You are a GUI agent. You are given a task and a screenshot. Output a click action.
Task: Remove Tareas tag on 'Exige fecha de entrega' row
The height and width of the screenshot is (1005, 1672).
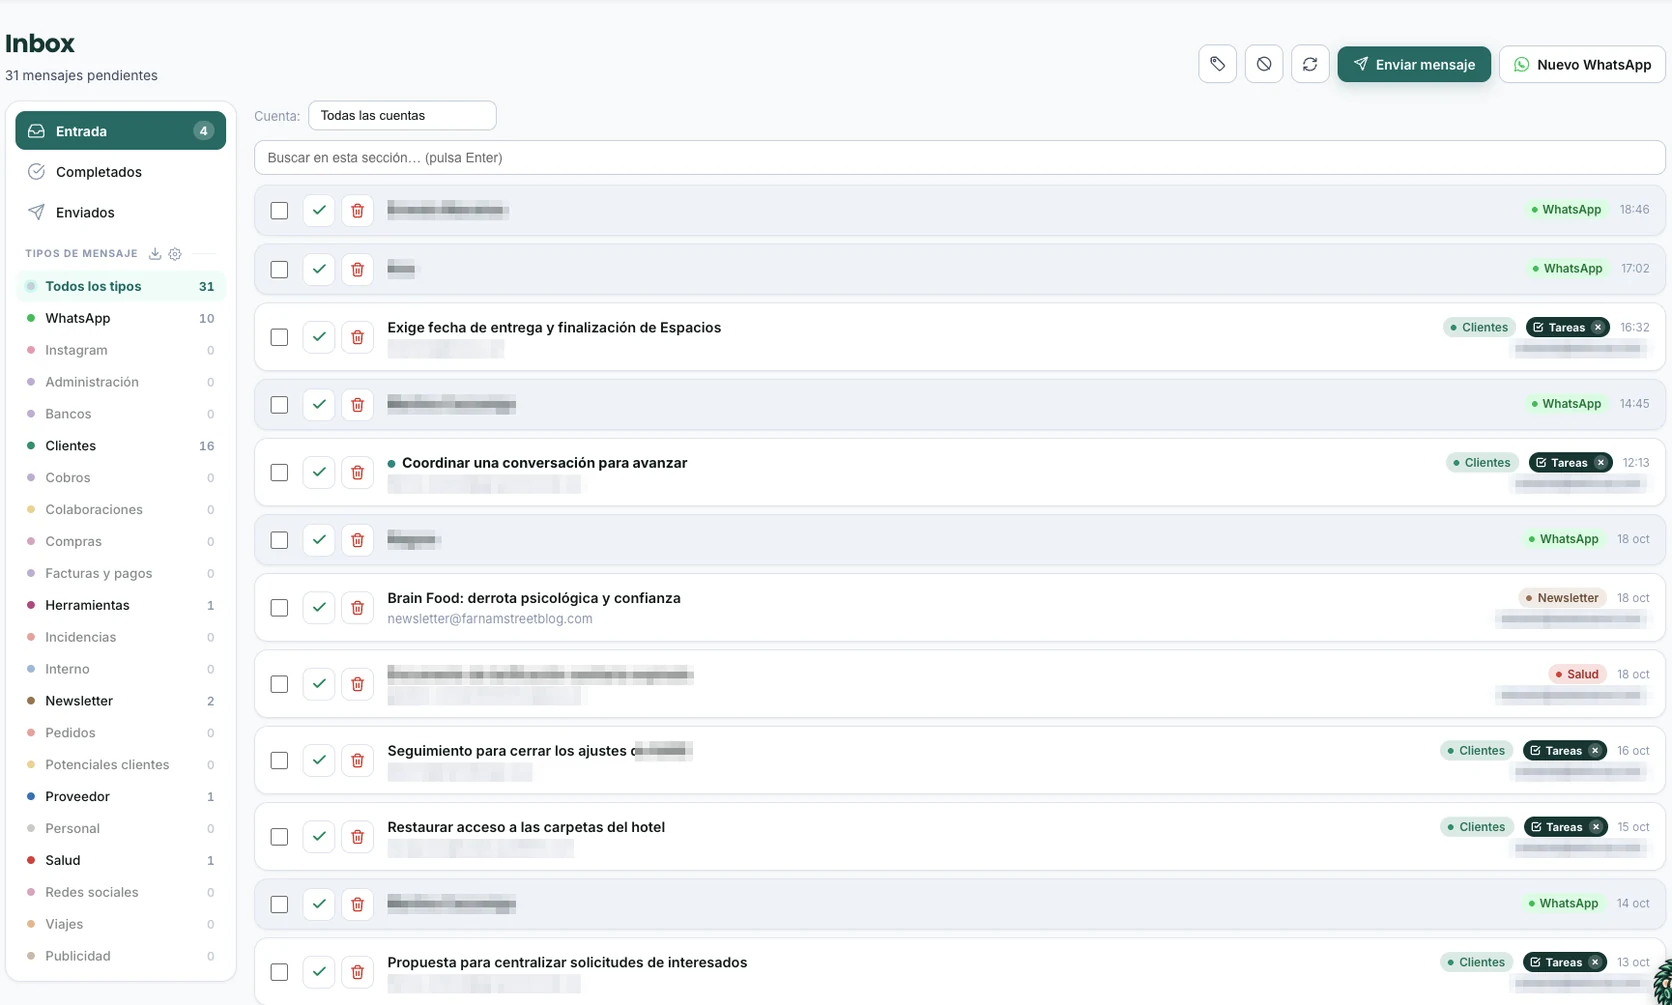1598,327
